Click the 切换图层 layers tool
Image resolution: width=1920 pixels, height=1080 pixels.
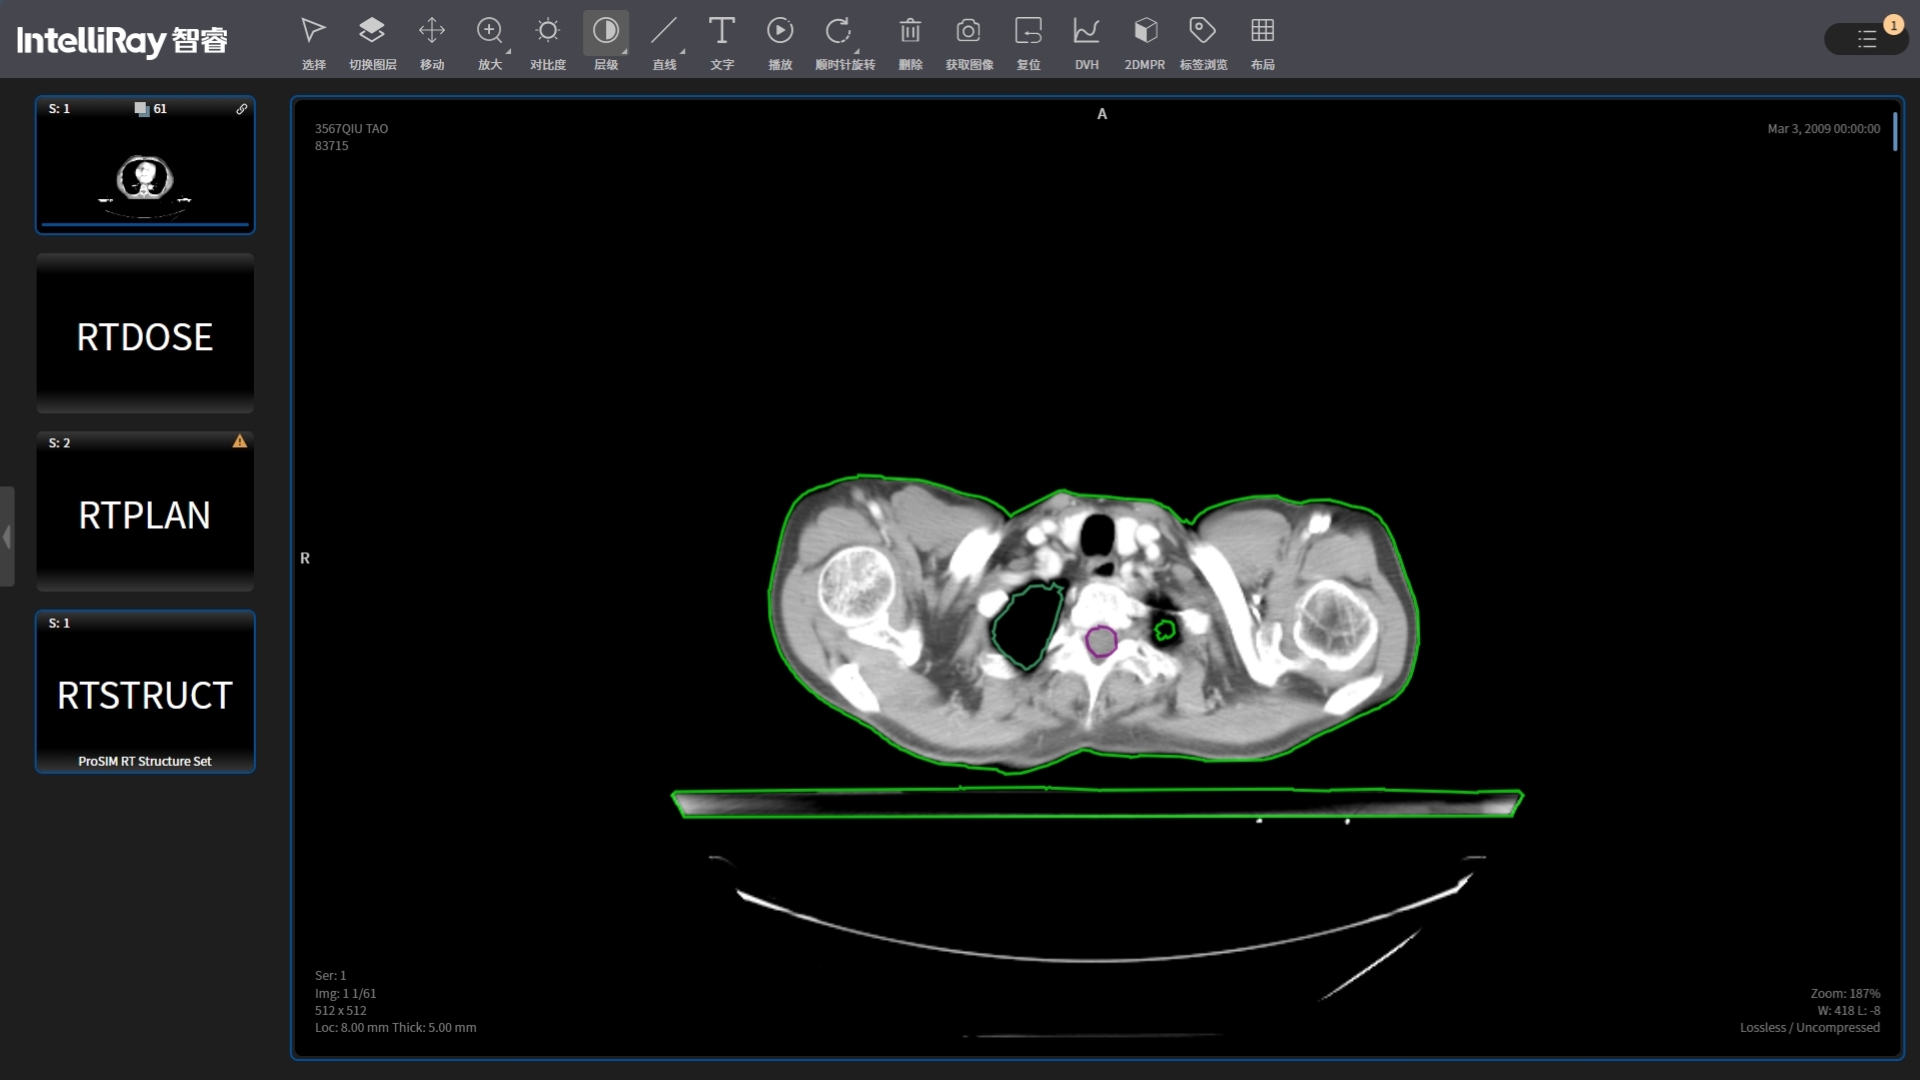(372, 42)
